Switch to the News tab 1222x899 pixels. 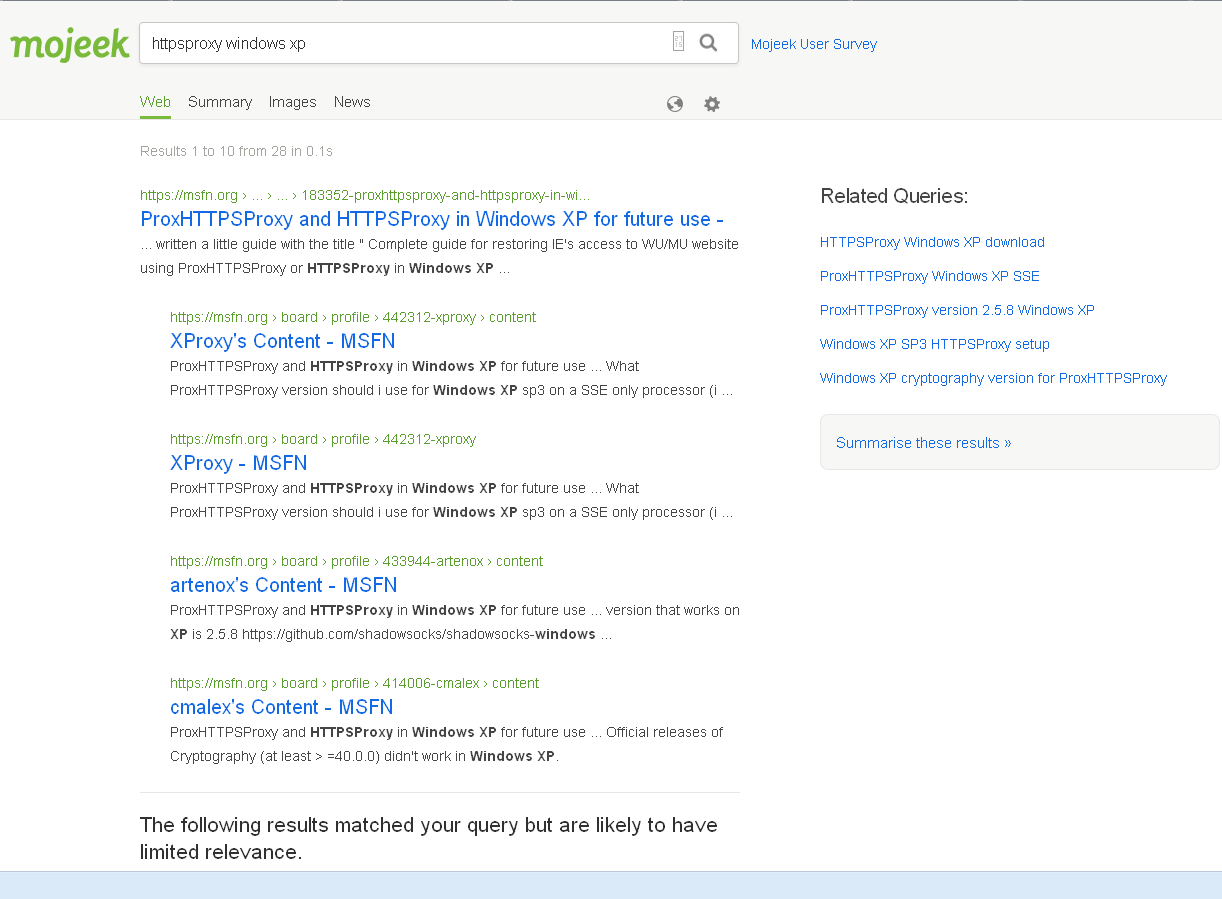352,102
